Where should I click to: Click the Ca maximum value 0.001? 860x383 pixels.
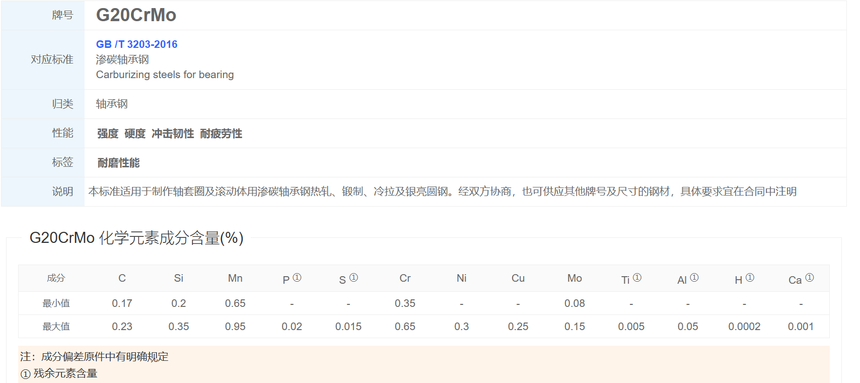[x=801, y=326]
